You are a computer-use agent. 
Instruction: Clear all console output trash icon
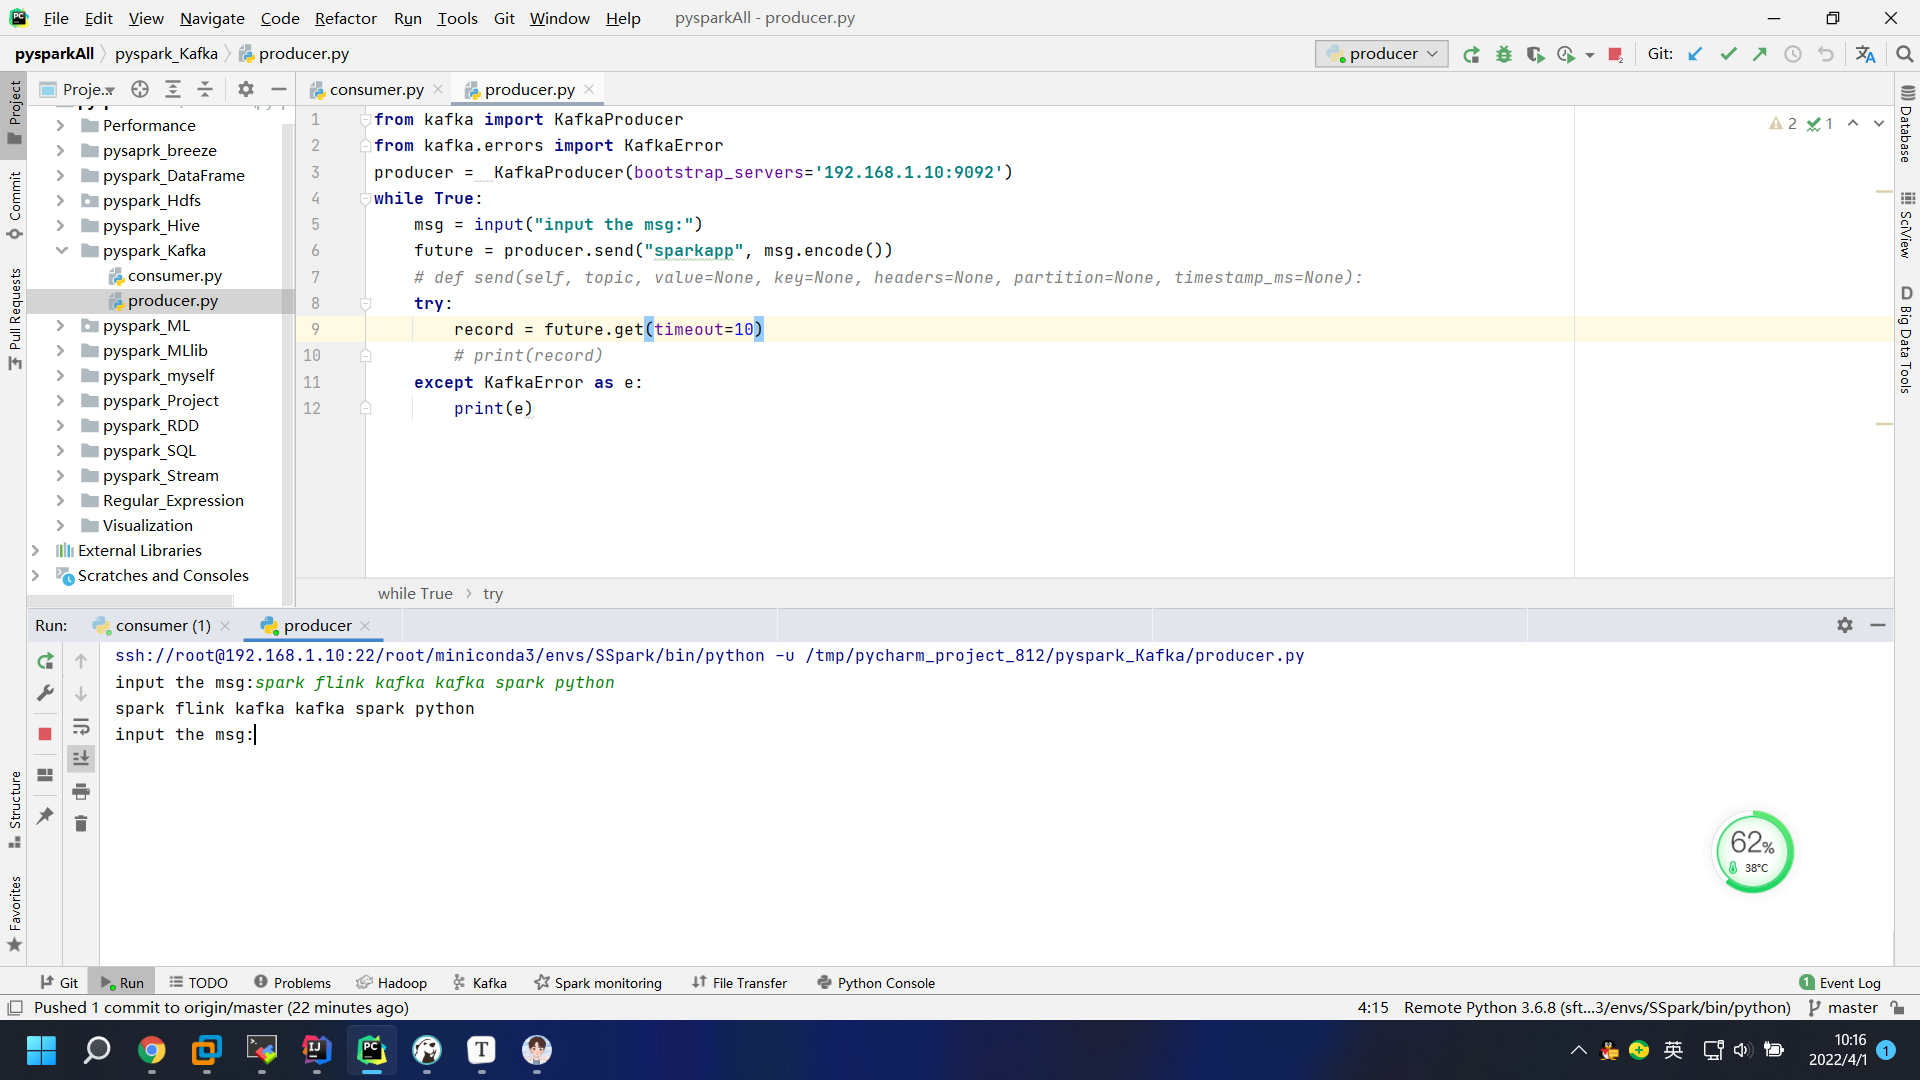[81, 823]
